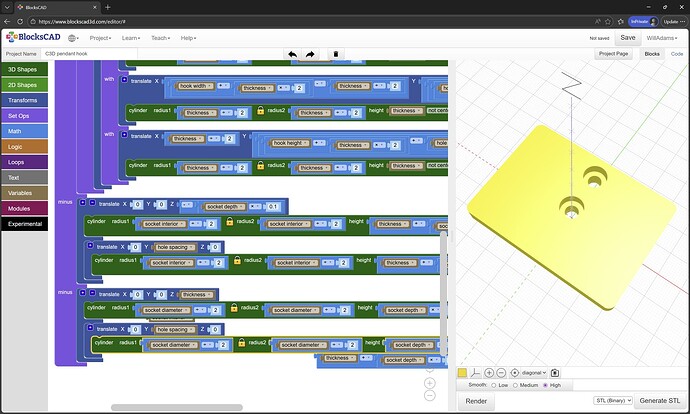Click the undo arrow in the toolbar

point(292,54)
